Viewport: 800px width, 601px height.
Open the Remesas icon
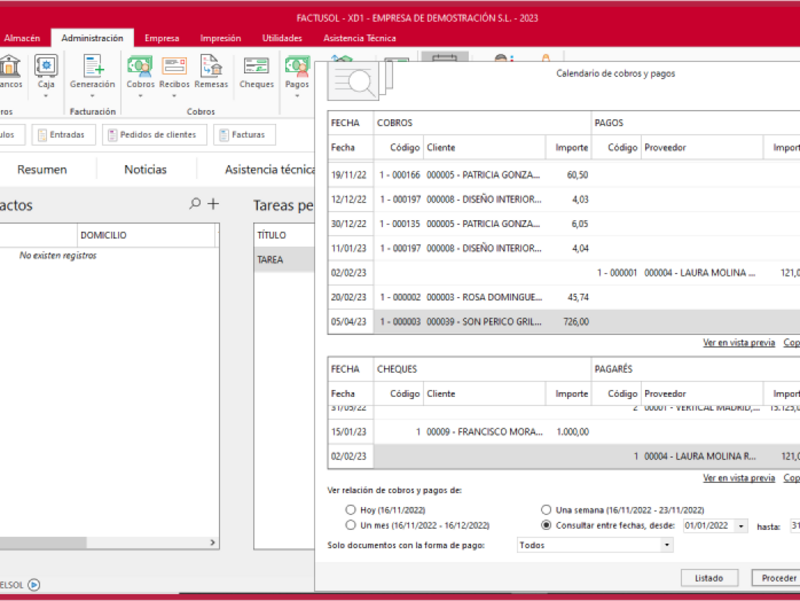click(211, 67)
